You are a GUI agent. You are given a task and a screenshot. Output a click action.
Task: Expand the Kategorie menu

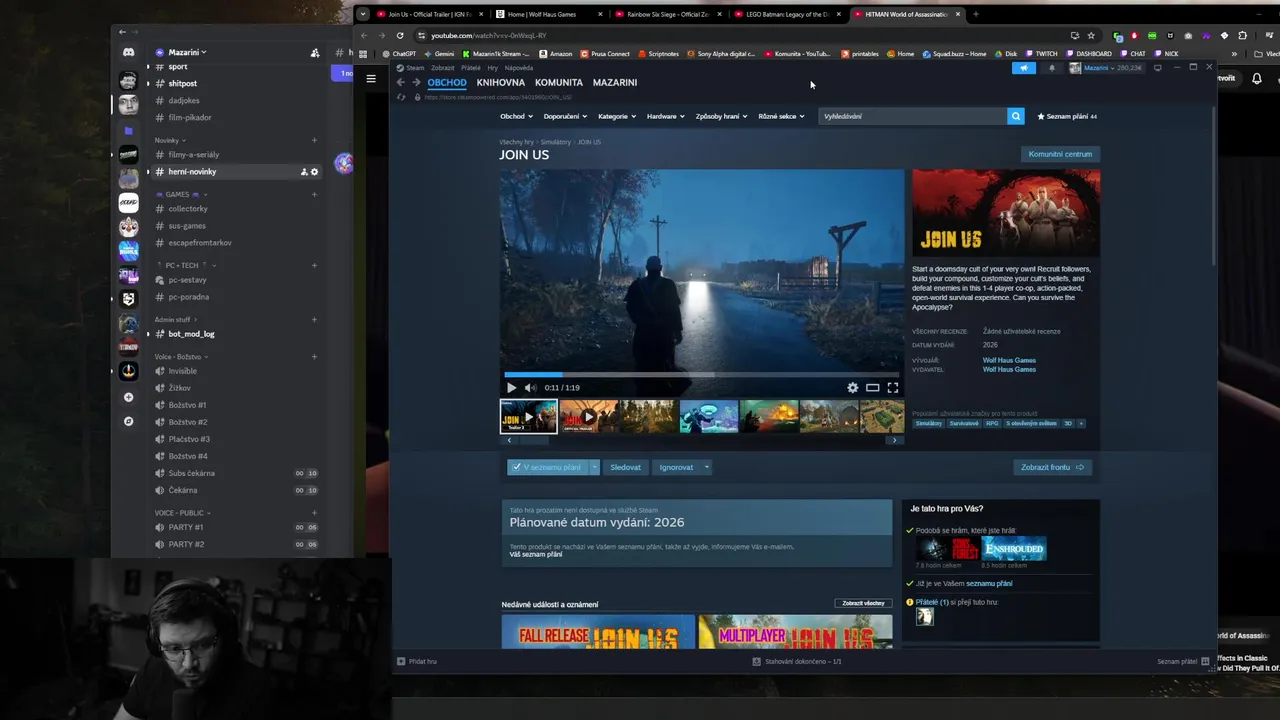tap(617, 116)
